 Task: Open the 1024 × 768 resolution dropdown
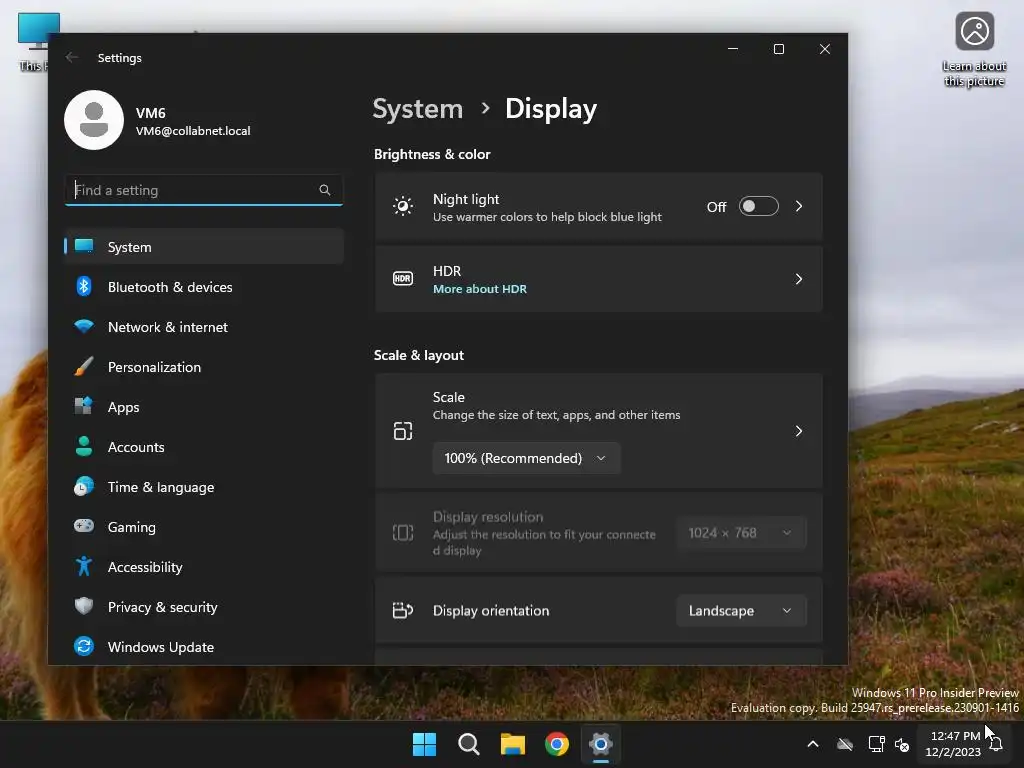tap(741, 533)
